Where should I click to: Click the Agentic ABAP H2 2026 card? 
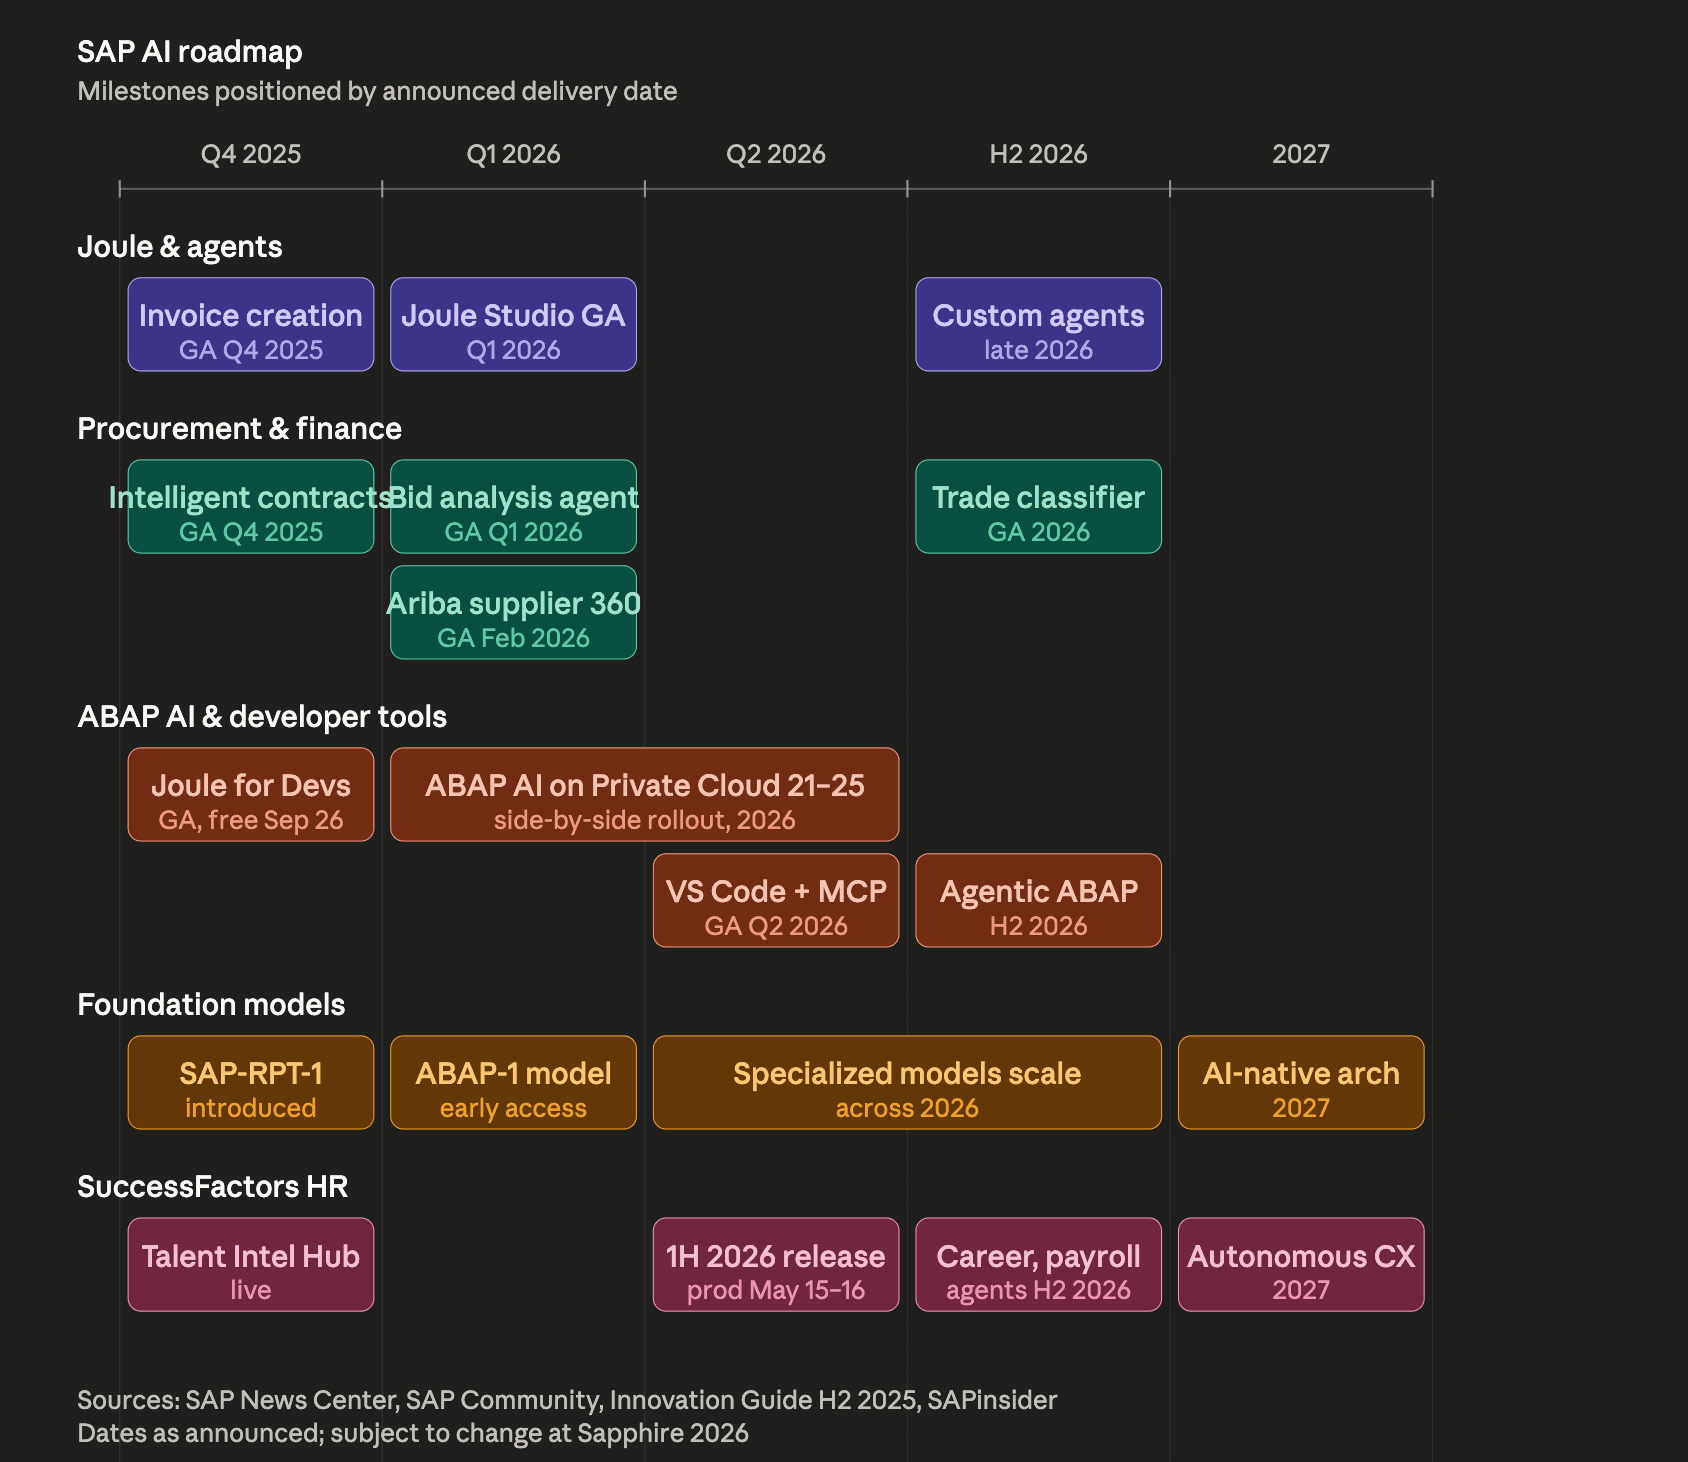1038,900
